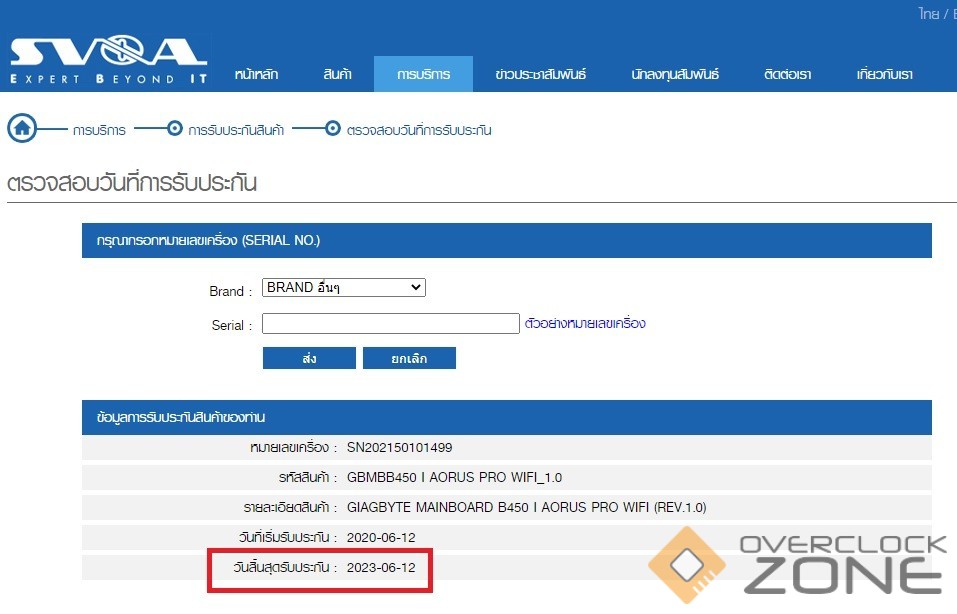The width and height of the screenshot is (957, 614).
Task: Click the ตรวจสอบวันที่การรับประกัน page heading
Action: pos(132,182)
